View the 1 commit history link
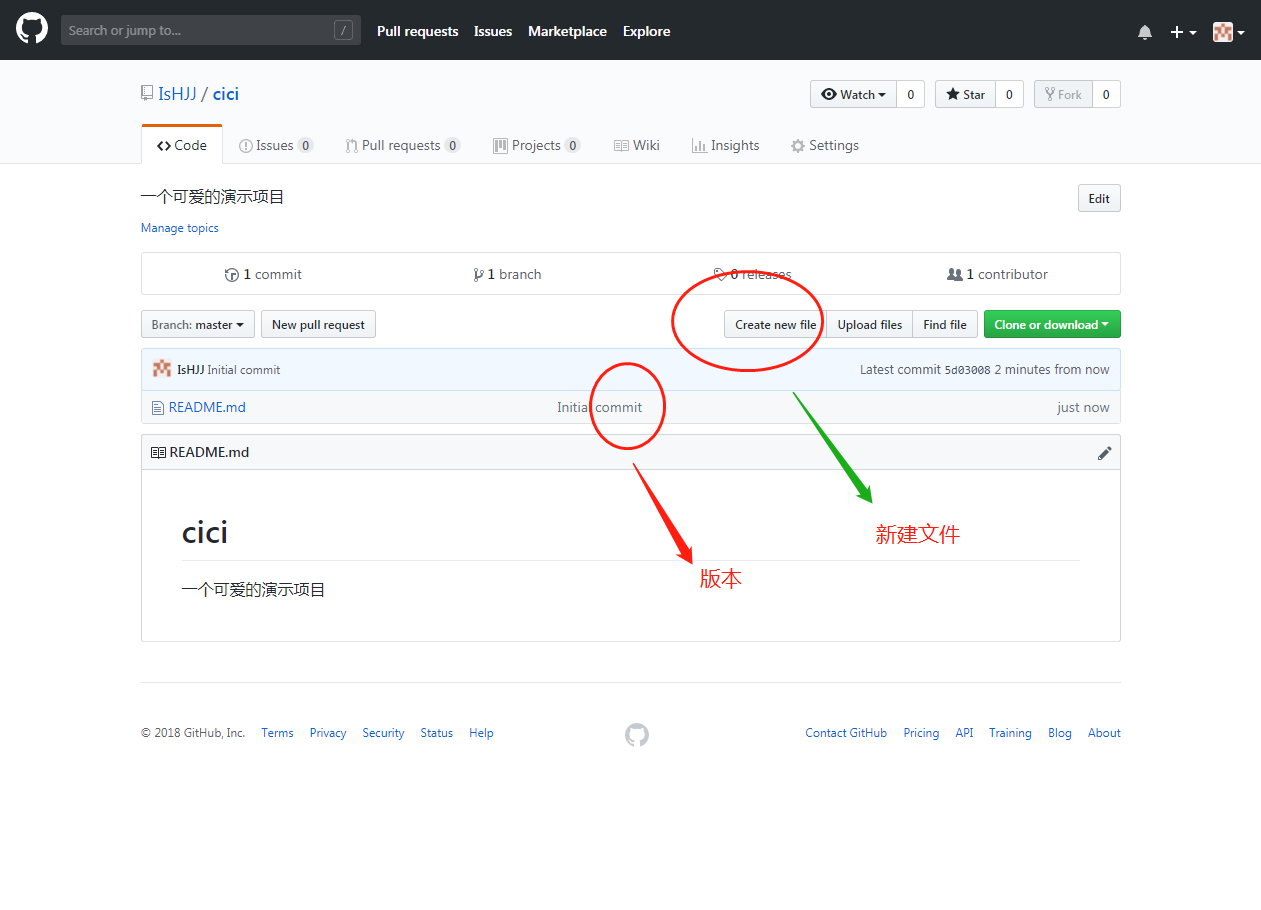Screen dimensions: 1261x910 coord(263,274)
